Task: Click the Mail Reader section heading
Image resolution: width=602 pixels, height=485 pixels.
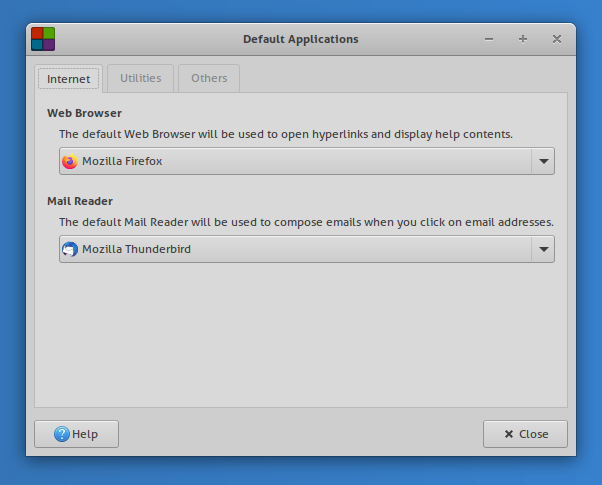Action: [80, 201]
